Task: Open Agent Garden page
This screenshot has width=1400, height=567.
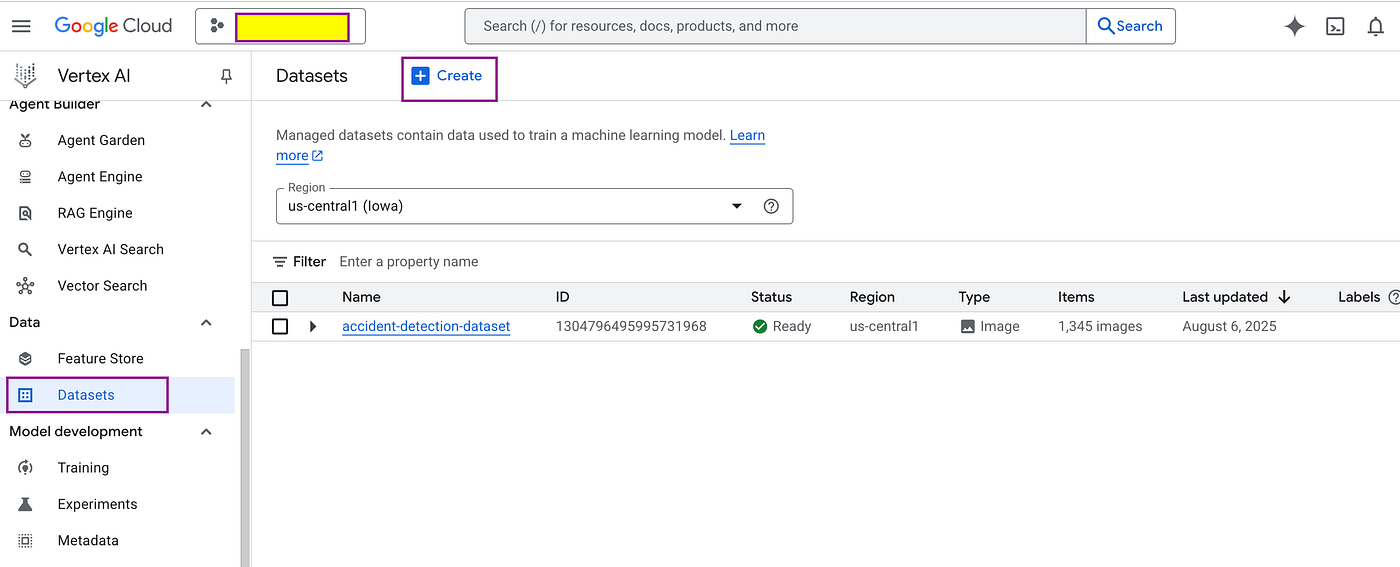Action: coord(101,140)
